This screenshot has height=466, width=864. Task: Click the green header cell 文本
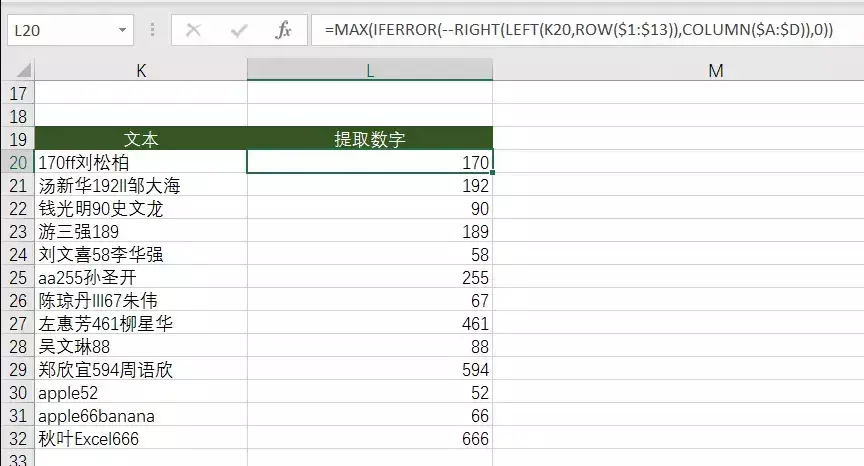tap(141, 139)
